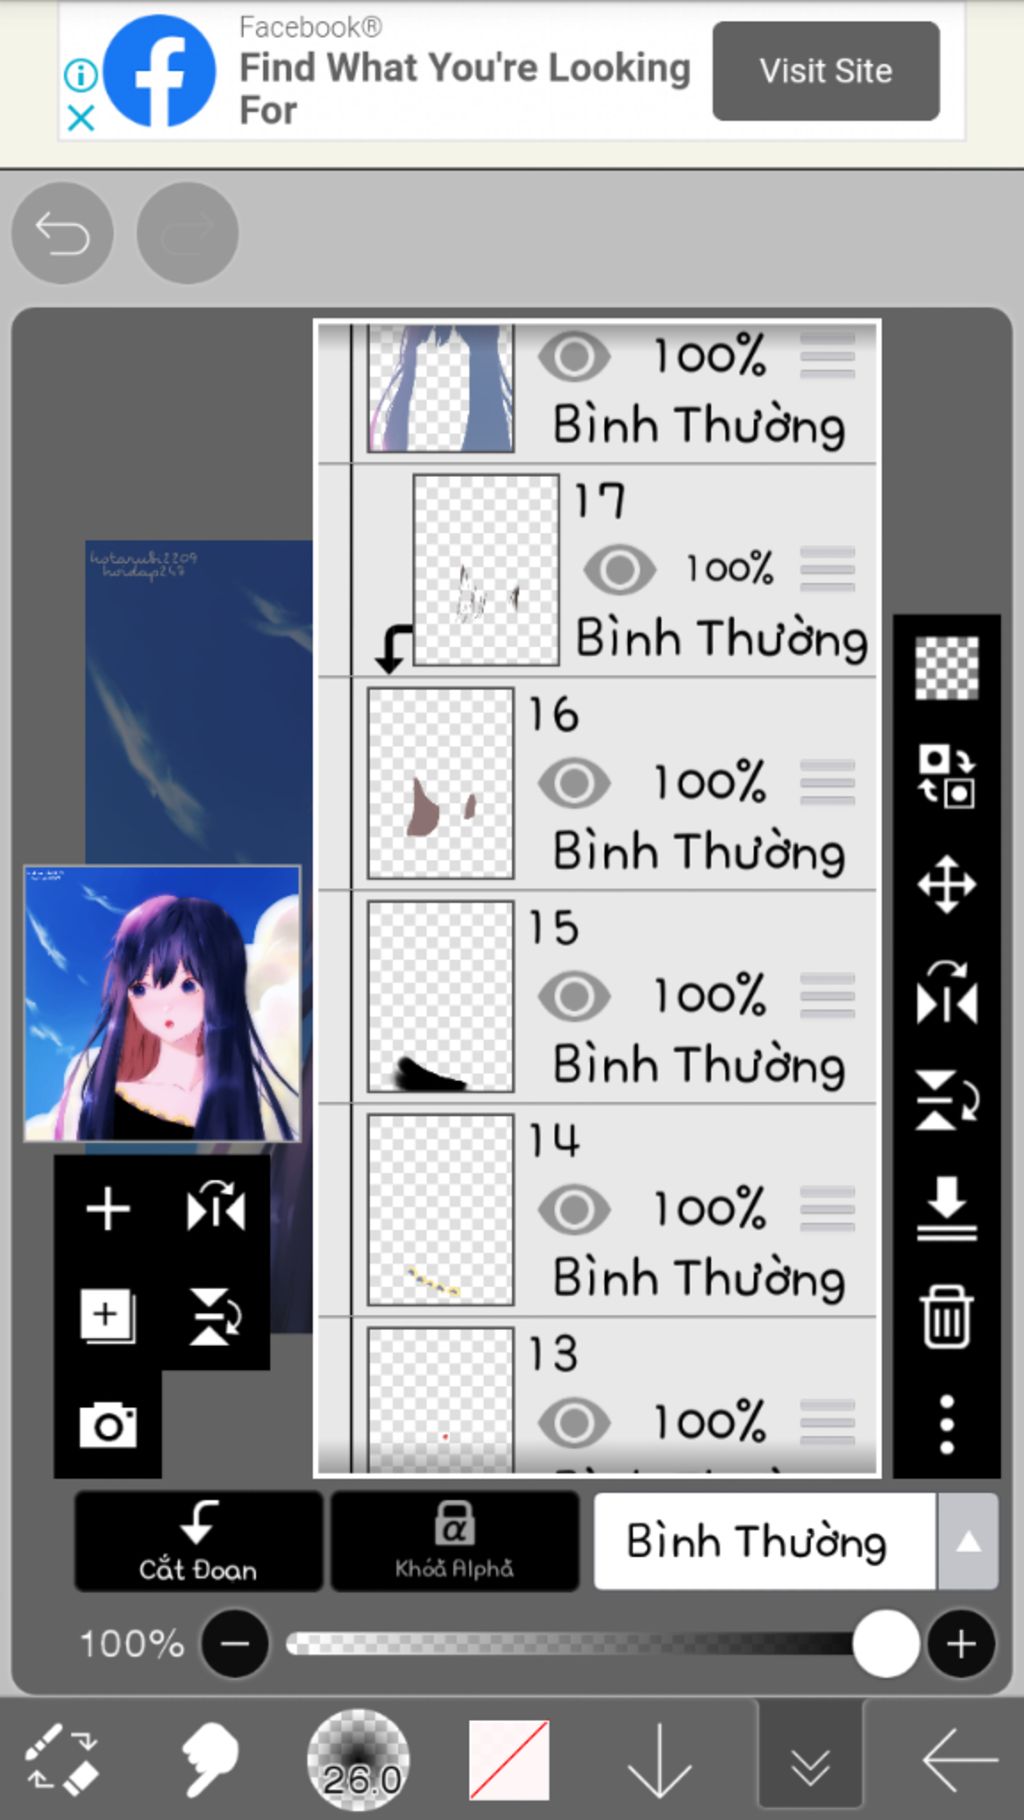1024x1820 pixels.
Task: Tap the single down arrow icon
Action: 659,1759
